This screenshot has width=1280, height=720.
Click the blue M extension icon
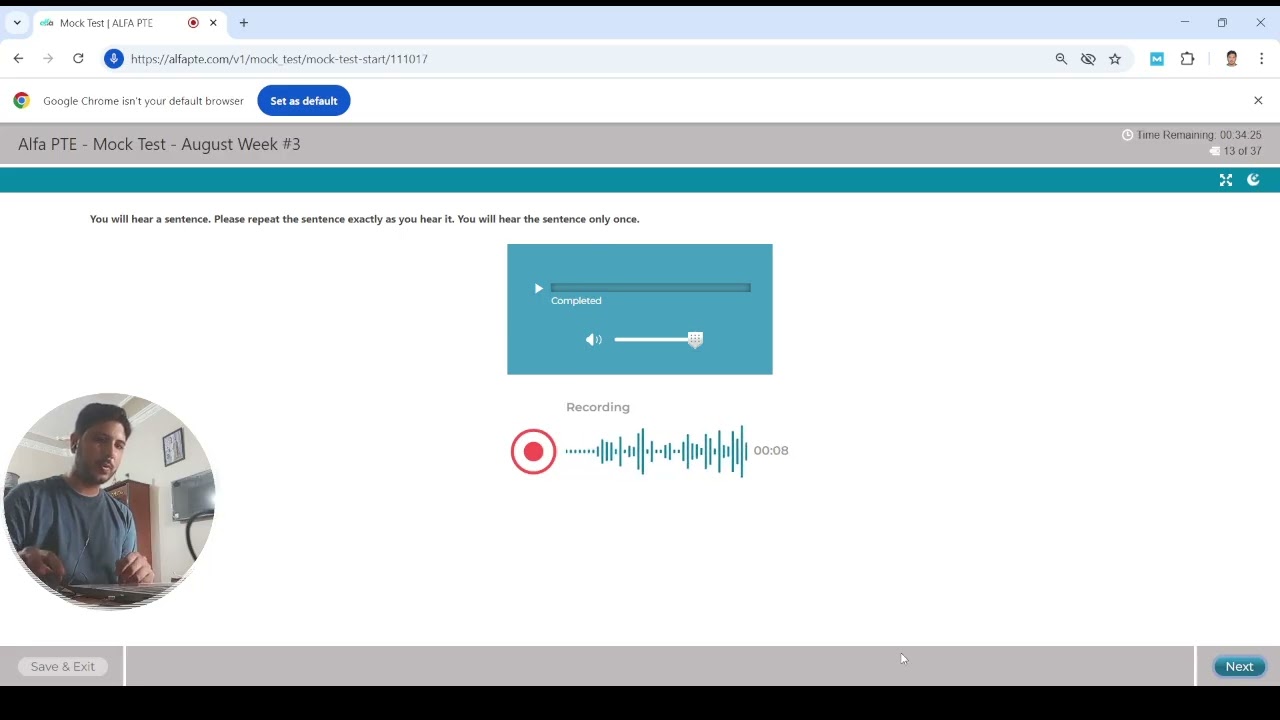point(1157,59)
